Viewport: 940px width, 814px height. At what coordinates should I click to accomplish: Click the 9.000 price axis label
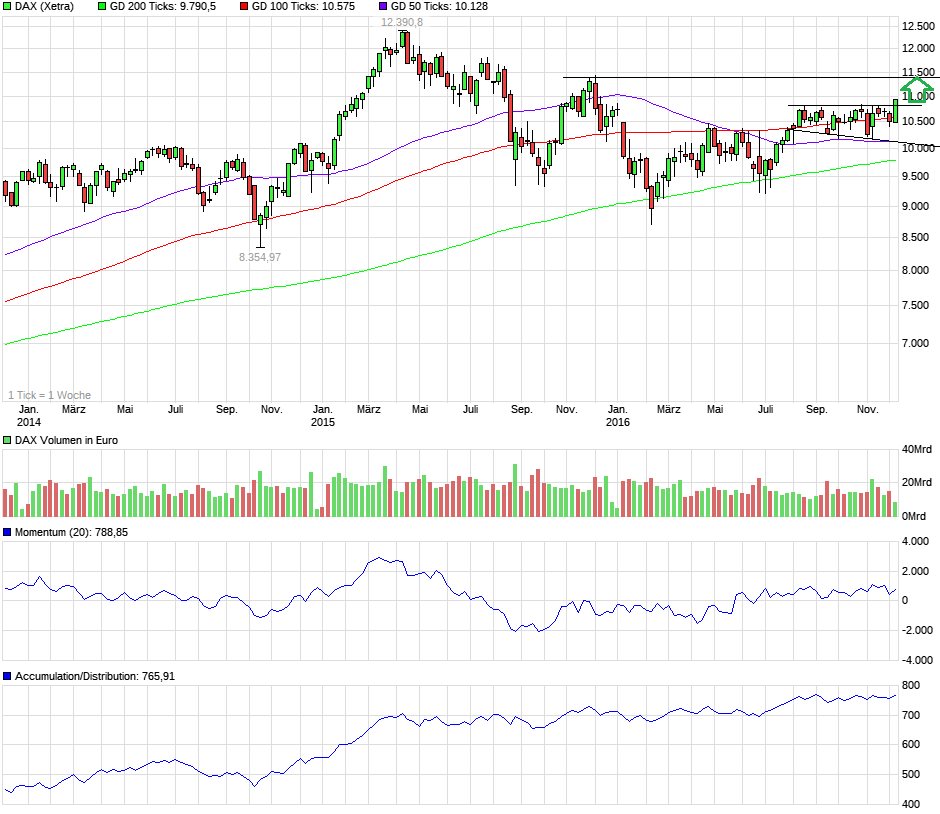(915, 206)
